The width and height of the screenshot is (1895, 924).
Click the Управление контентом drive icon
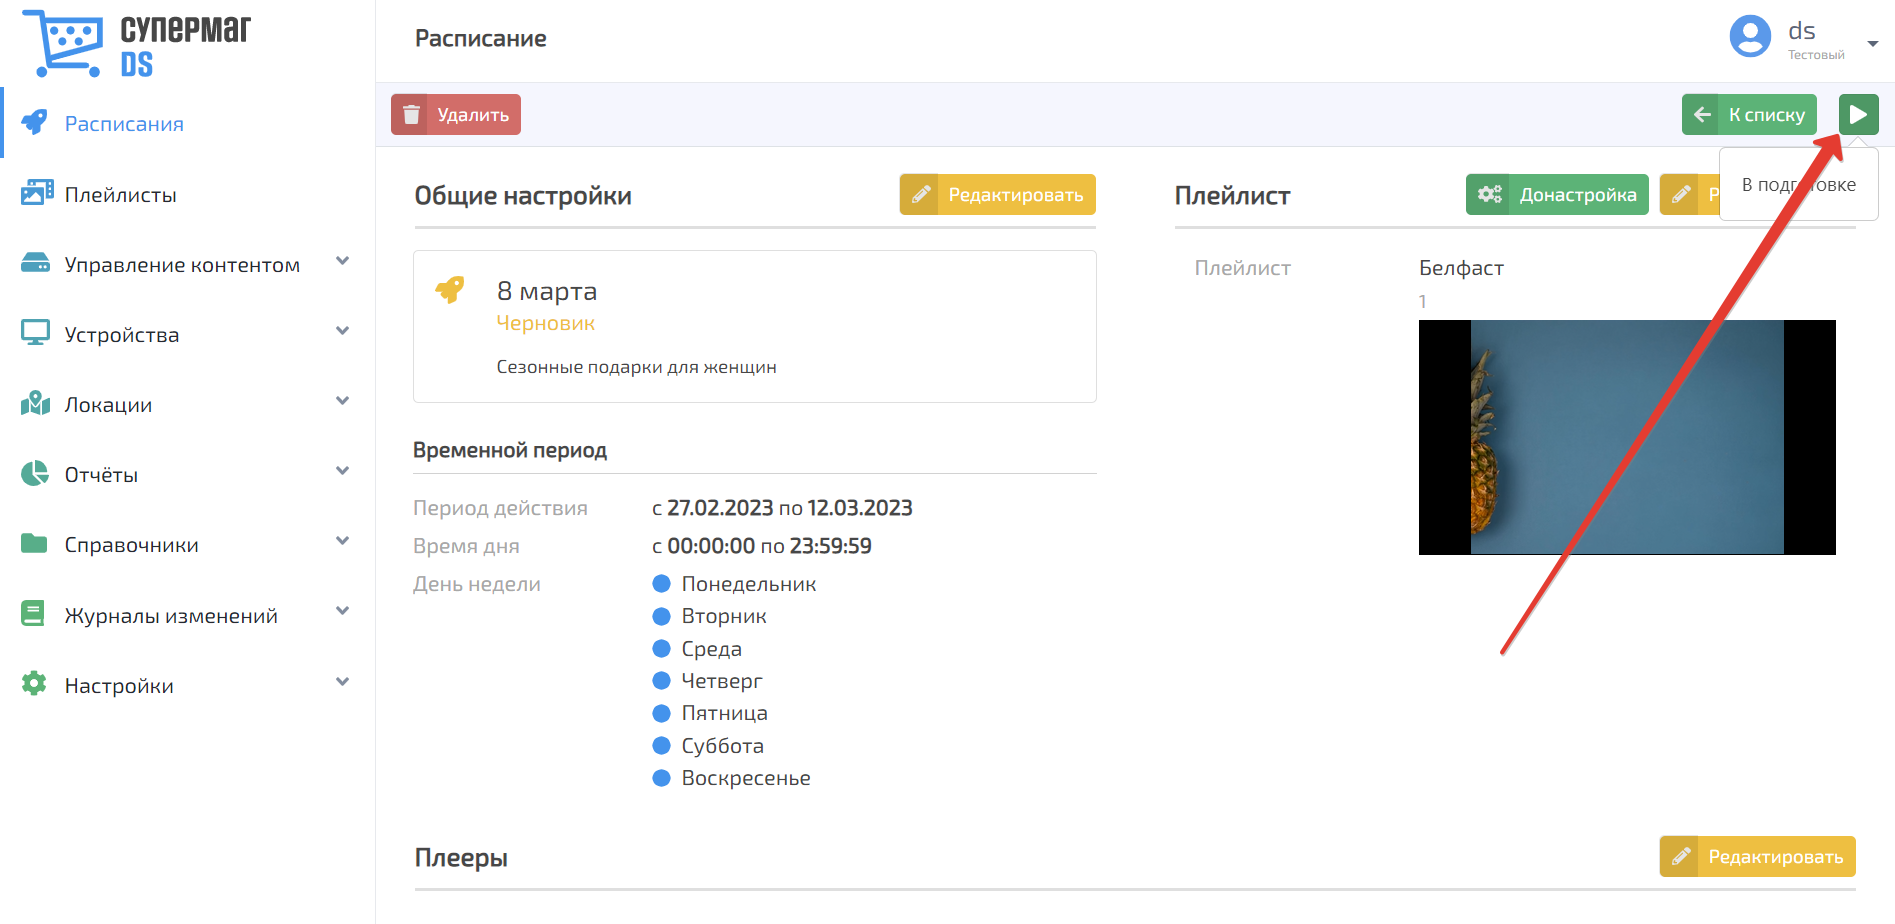click(x=35, y=263)
